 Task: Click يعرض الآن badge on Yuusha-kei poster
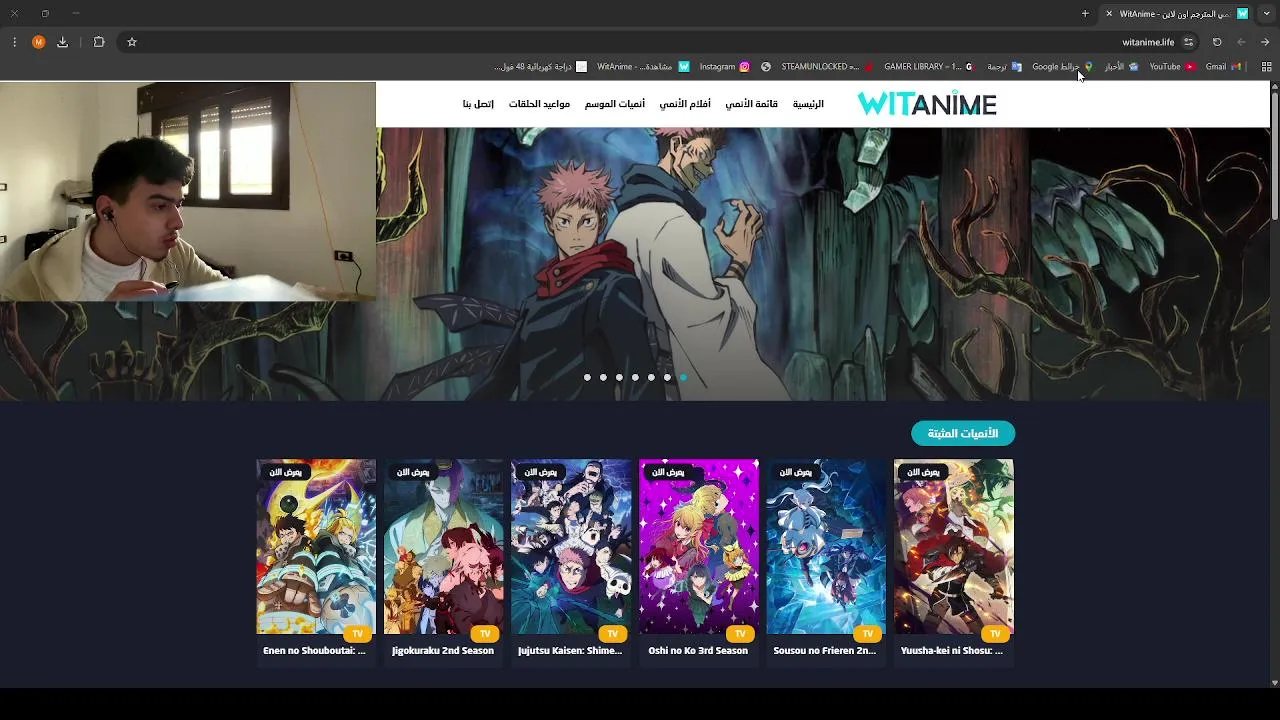[923, 472]
